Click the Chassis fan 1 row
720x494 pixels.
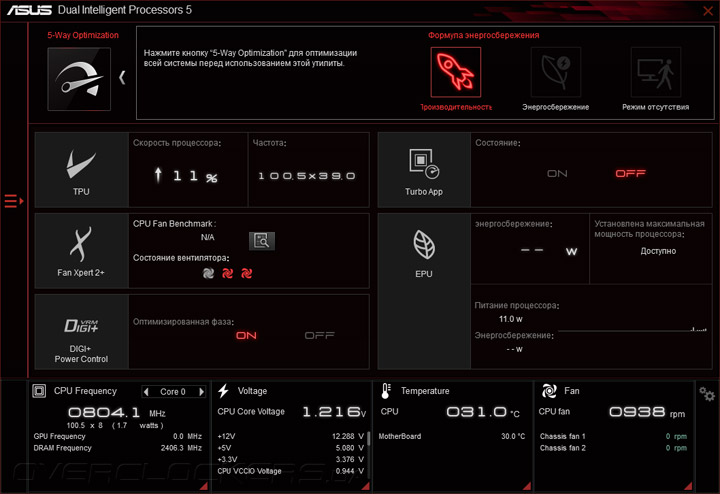[x=613, y=436]
